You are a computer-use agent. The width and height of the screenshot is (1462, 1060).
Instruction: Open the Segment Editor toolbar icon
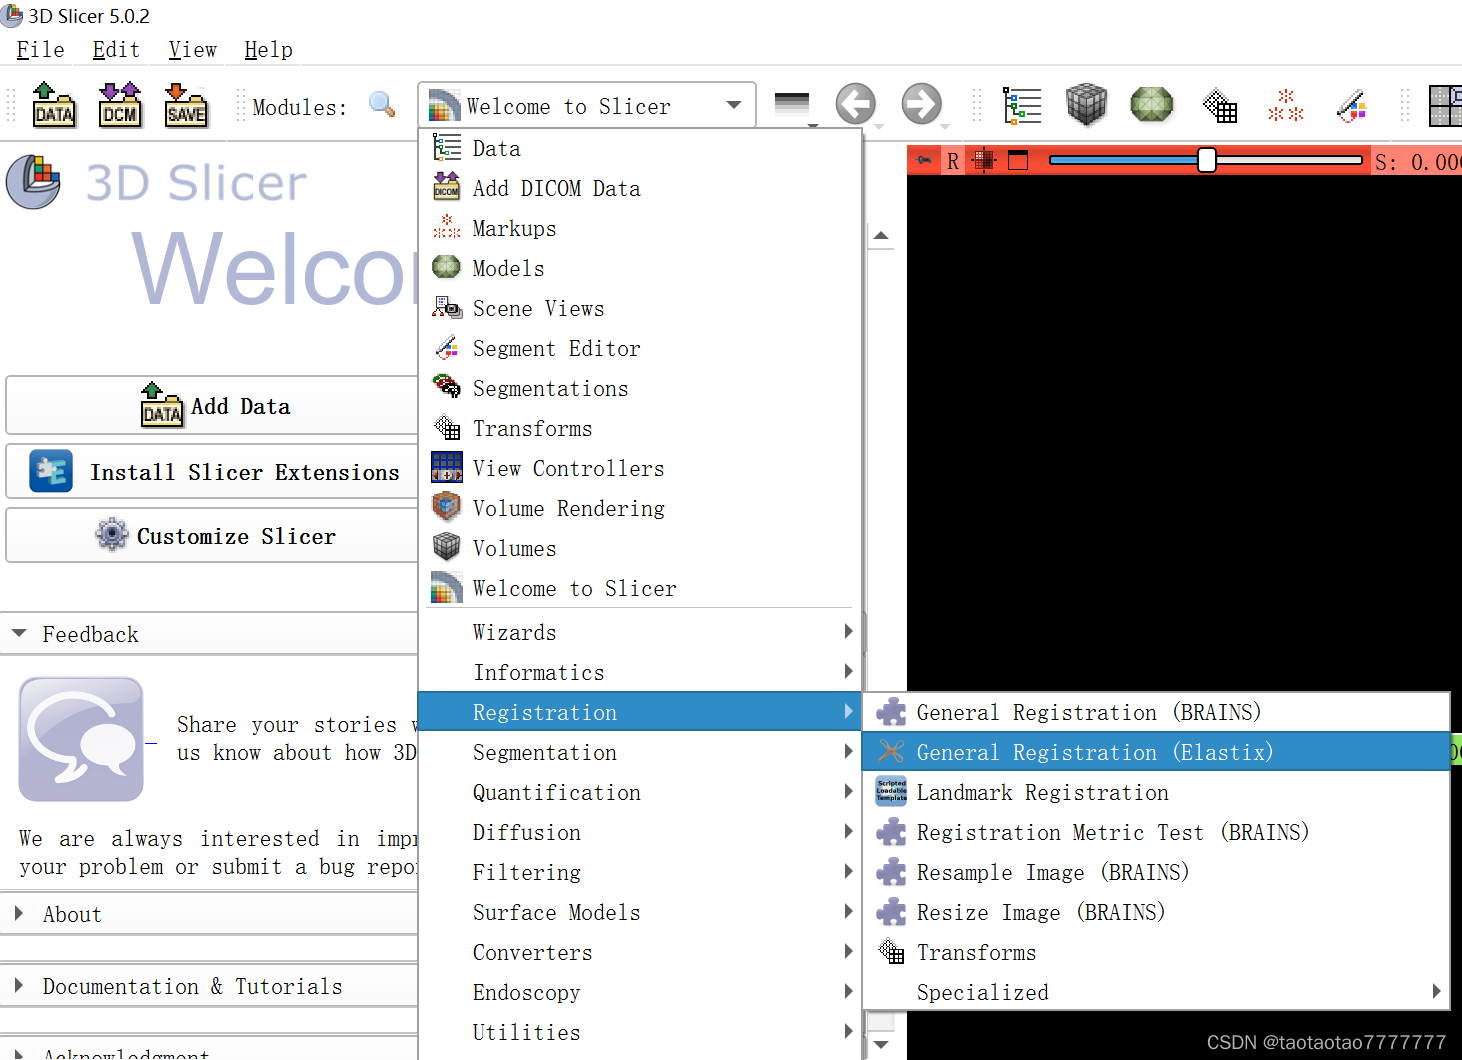click(1352, 105)
